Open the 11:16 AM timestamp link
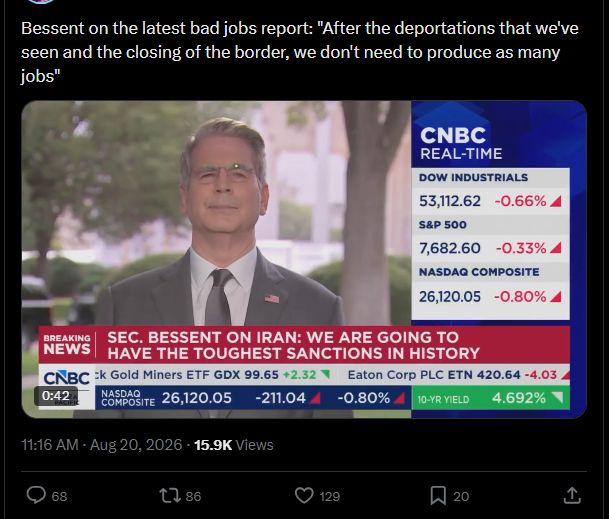This screenshot has height=519, width=609. point(50,445)
